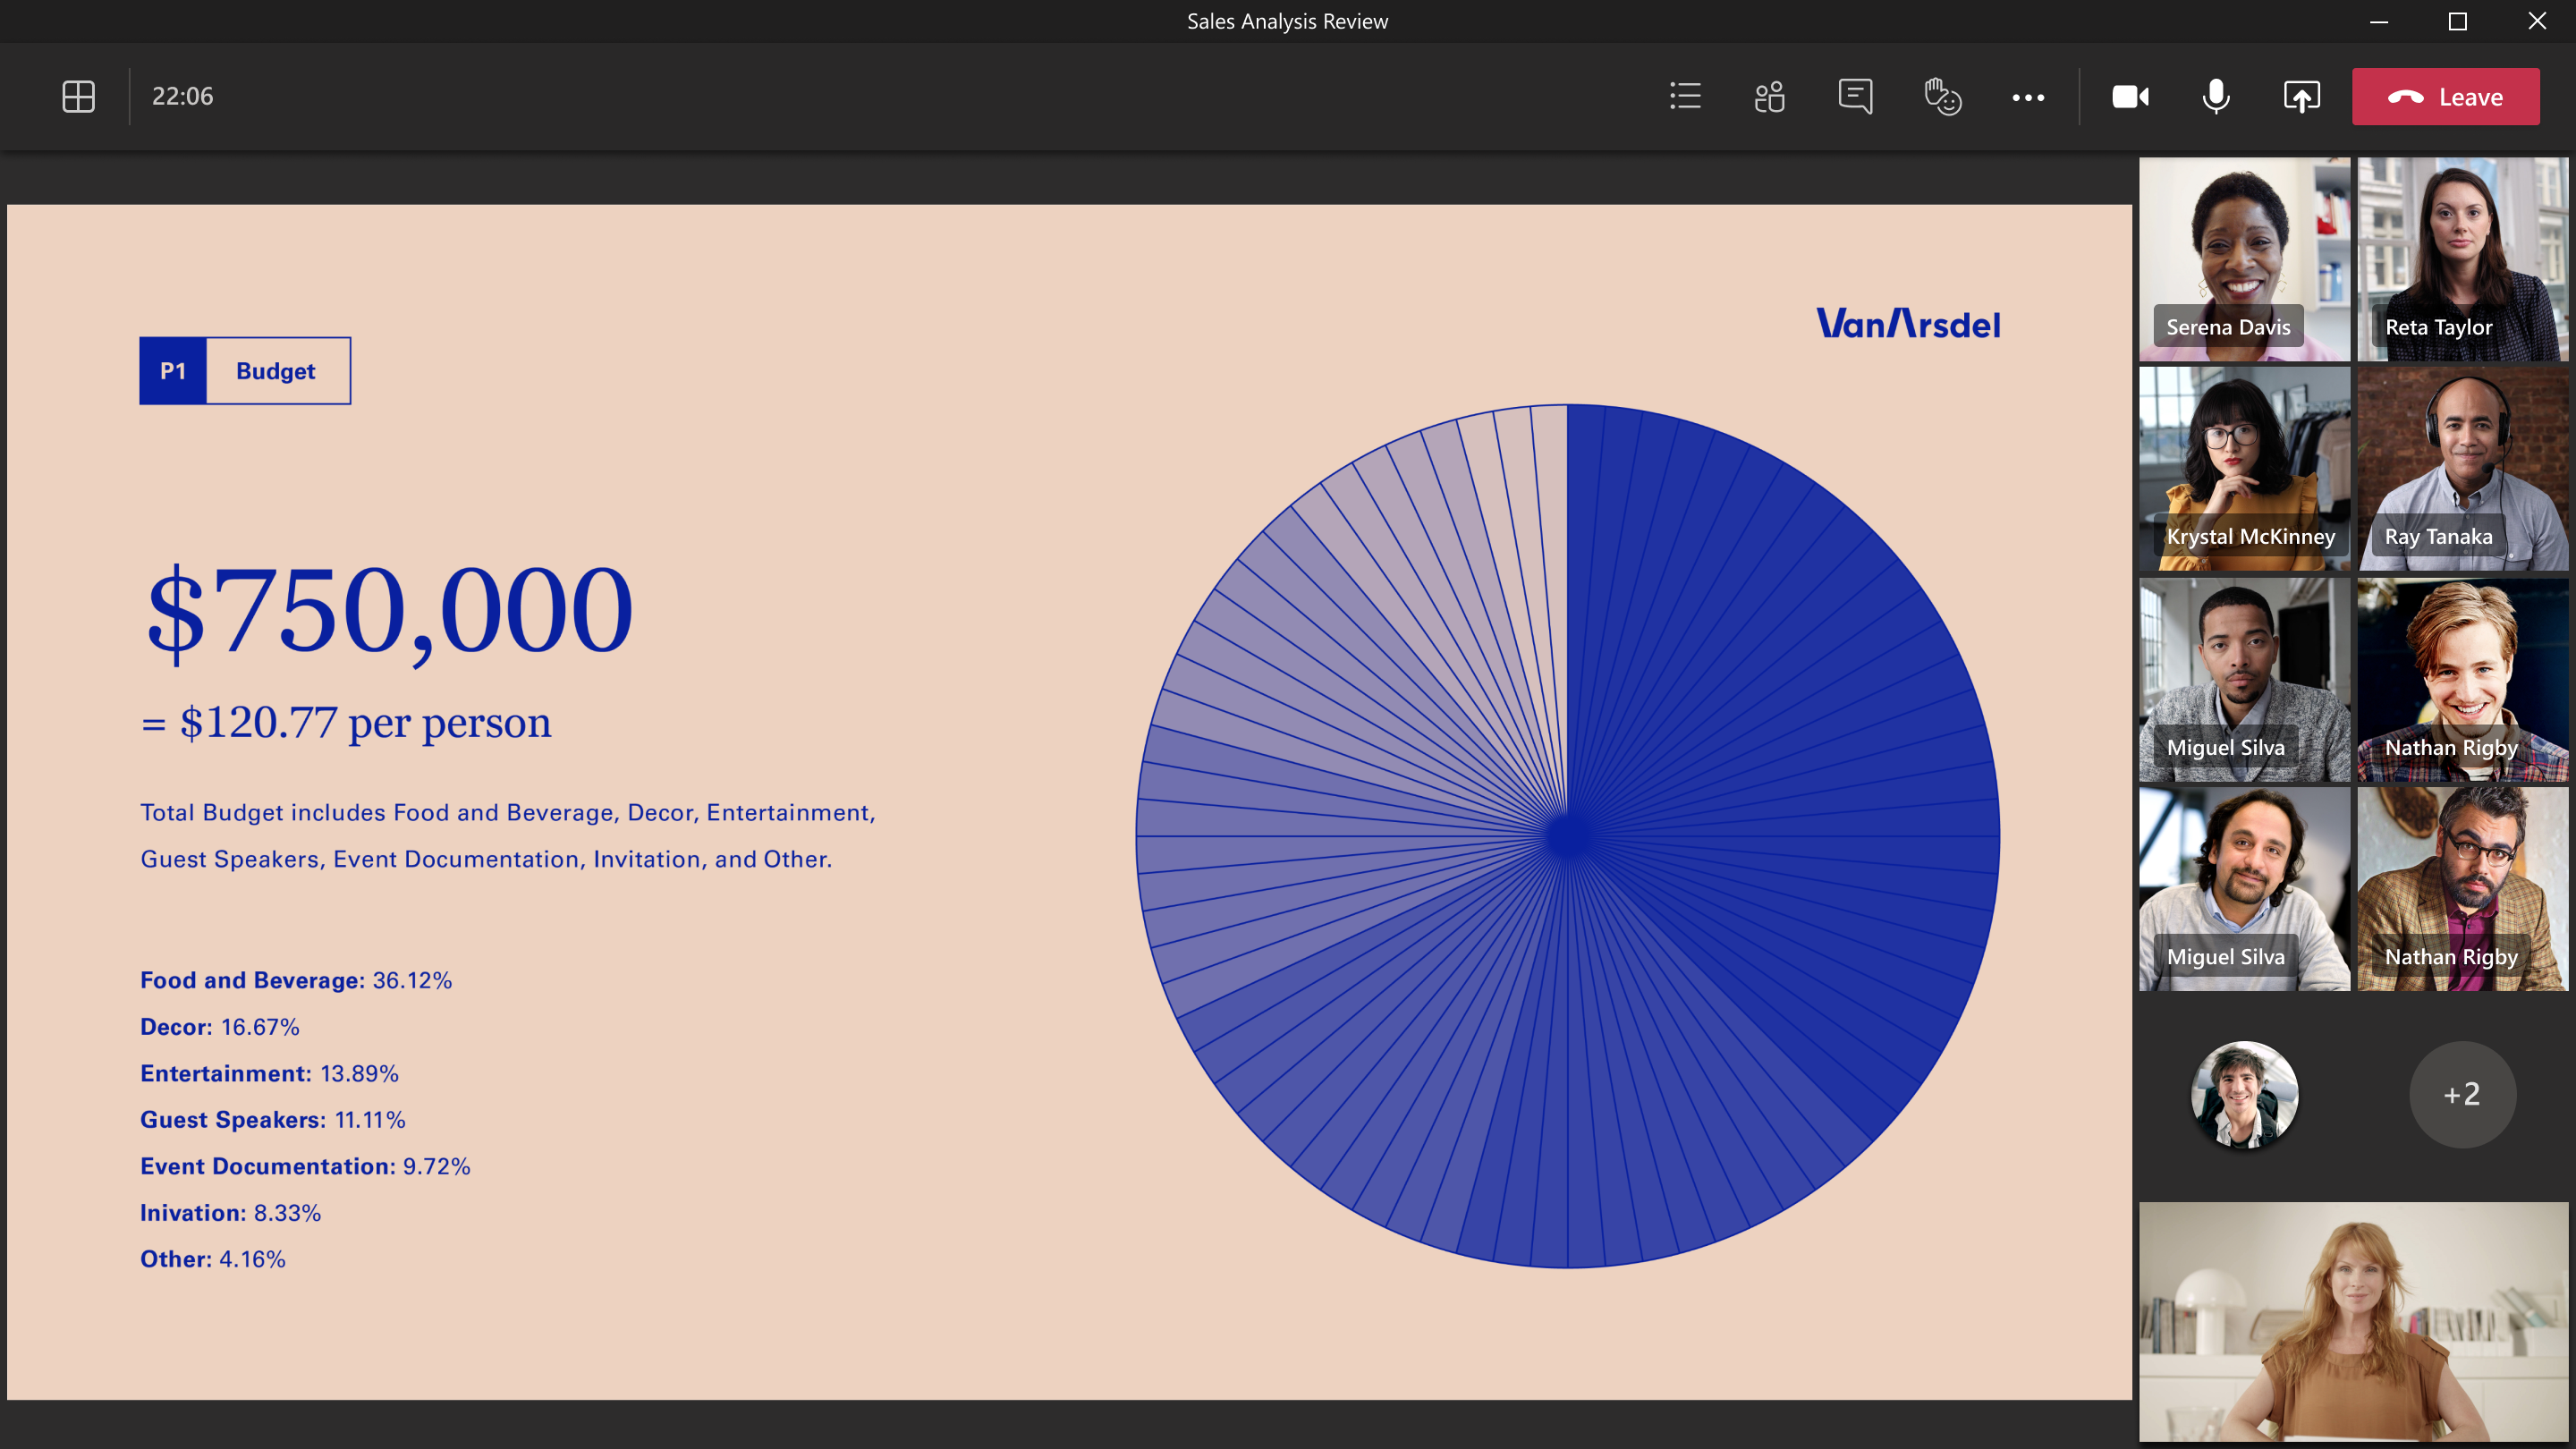Click the circular avatar of the audio-only participant

tap(2245, 1094)
